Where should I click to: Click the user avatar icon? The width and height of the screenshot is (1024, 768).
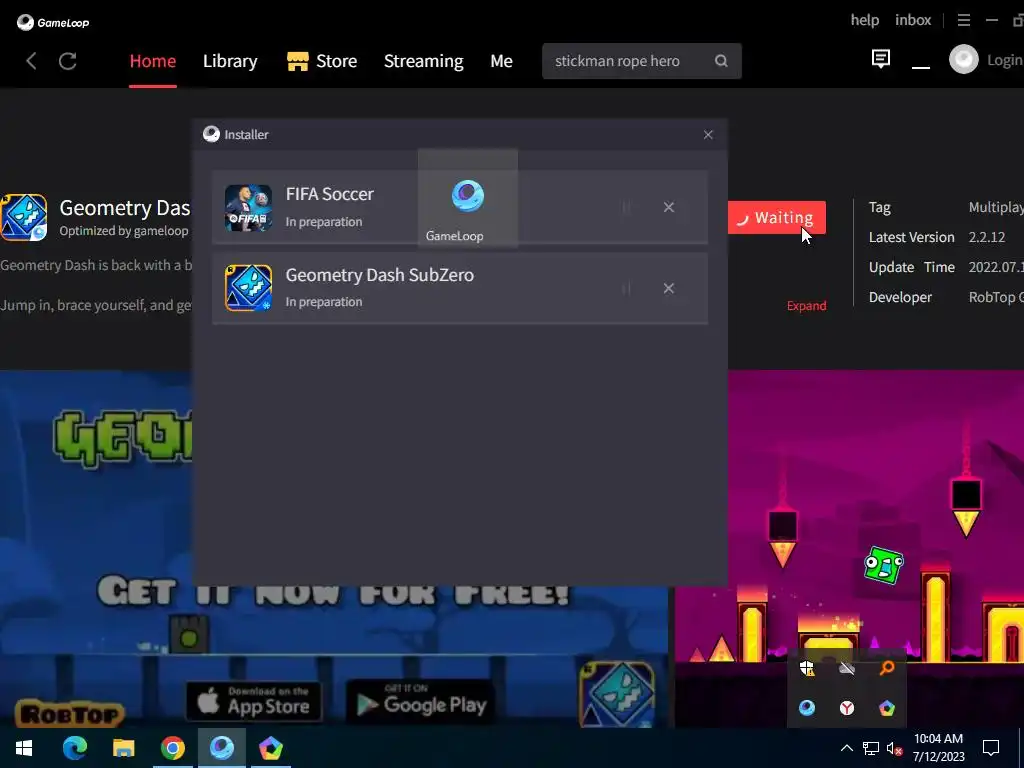(963, 60)
